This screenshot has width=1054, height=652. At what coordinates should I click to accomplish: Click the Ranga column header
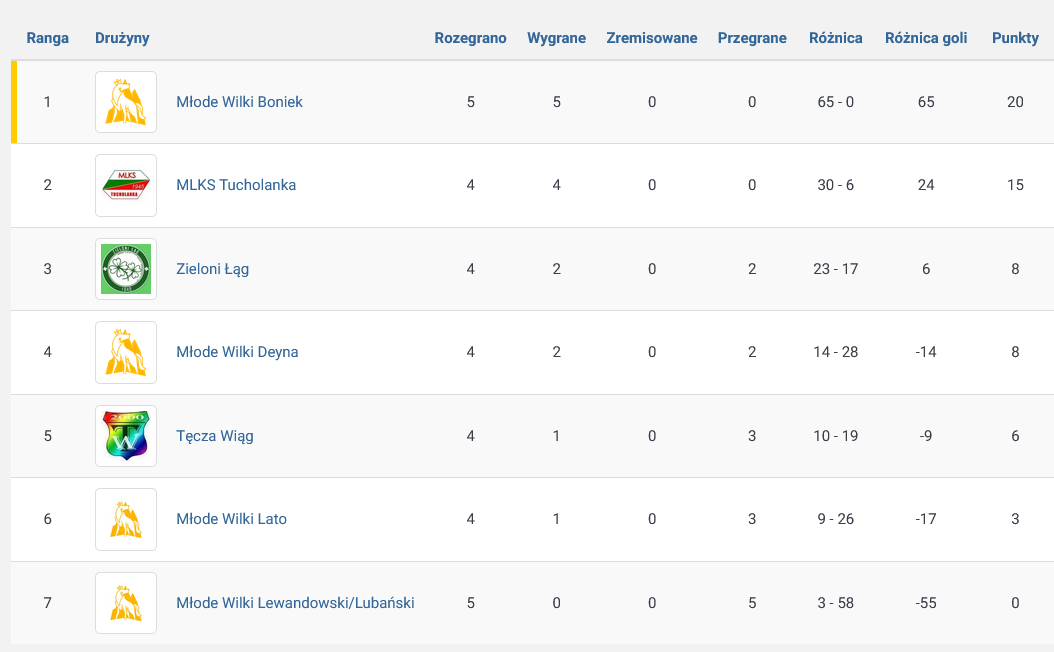click(48, 38)
